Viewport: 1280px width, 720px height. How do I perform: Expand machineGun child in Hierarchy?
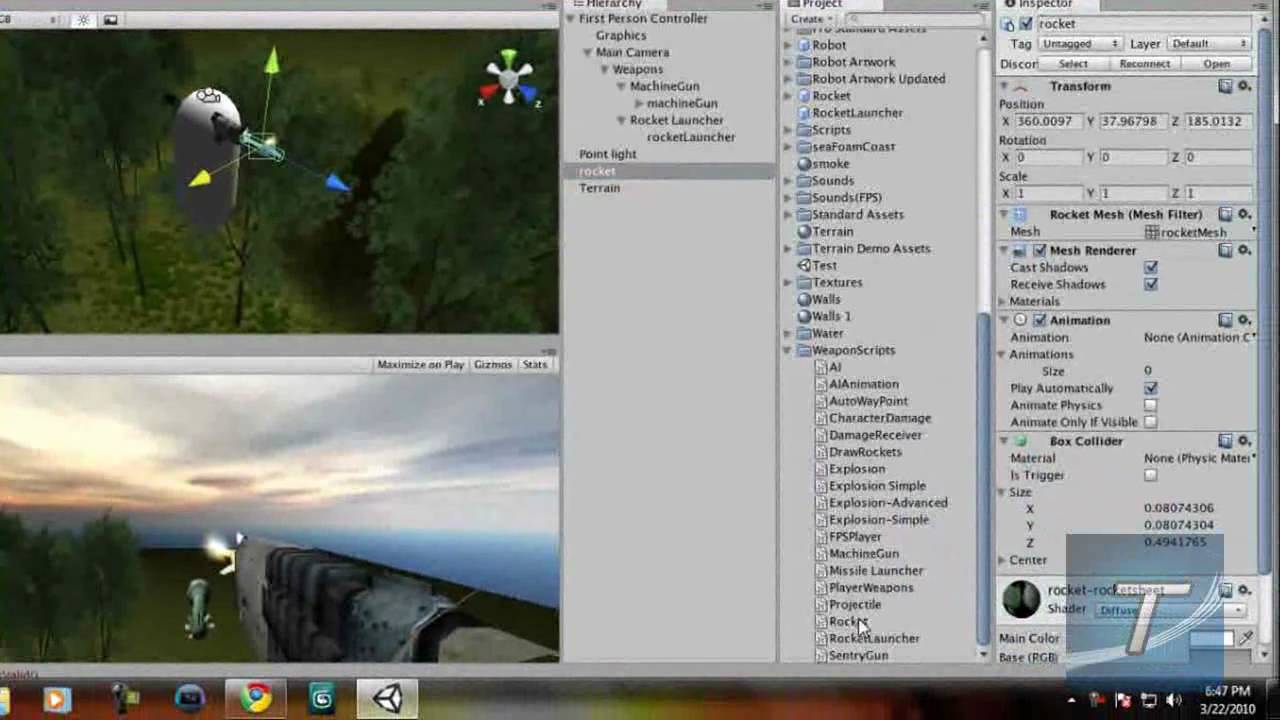click(x=638, y=104)
